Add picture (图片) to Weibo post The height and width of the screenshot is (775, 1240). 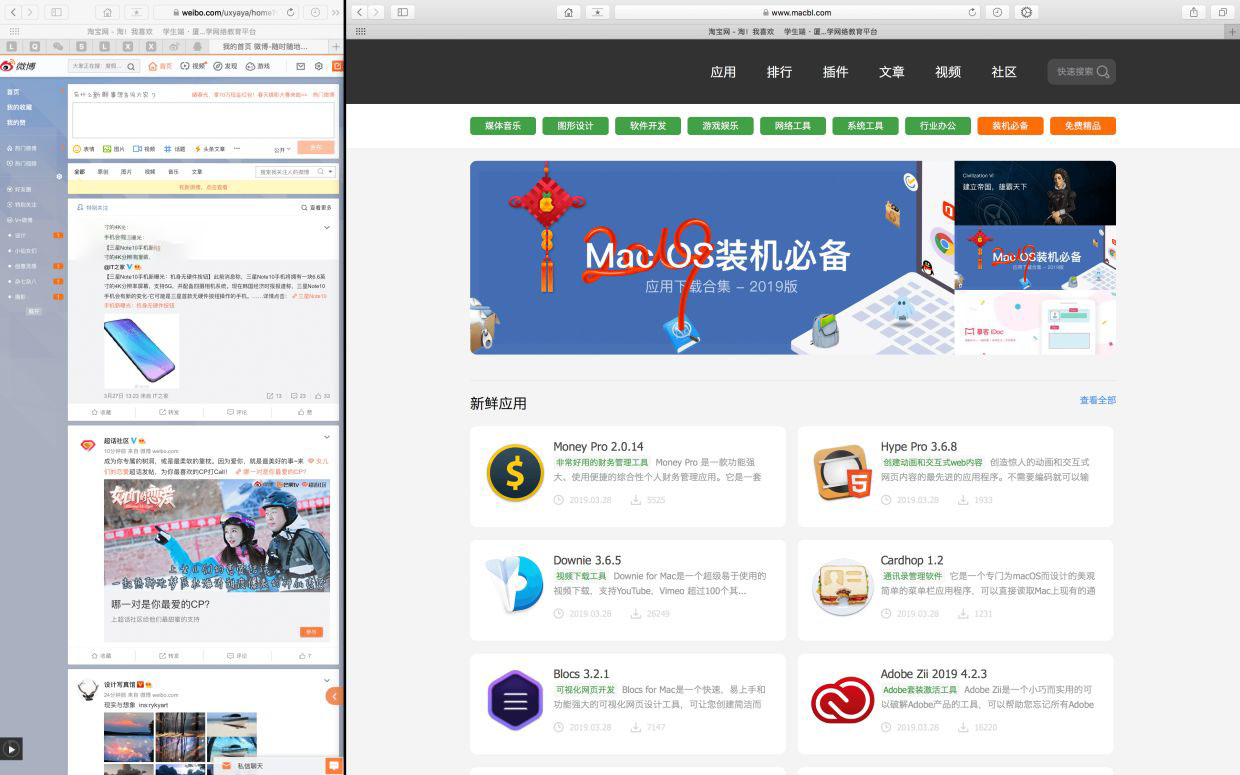114,148
